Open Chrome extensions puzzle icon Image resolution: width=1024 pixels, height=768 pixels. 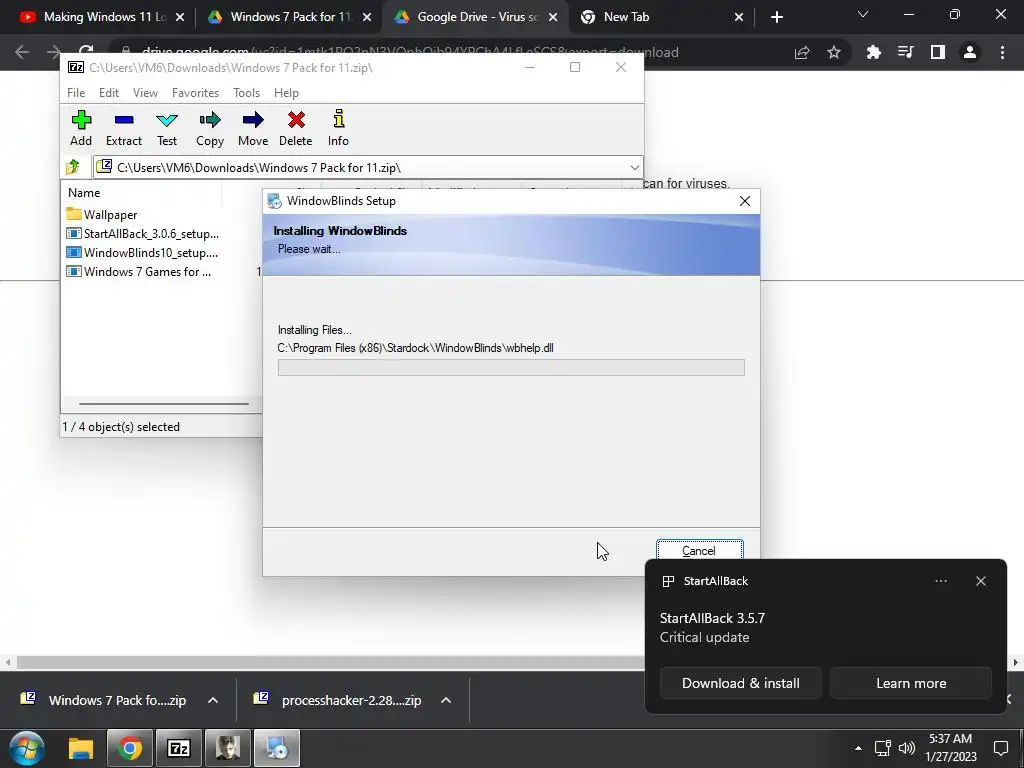pyautogui.click(x=873, y=52)
